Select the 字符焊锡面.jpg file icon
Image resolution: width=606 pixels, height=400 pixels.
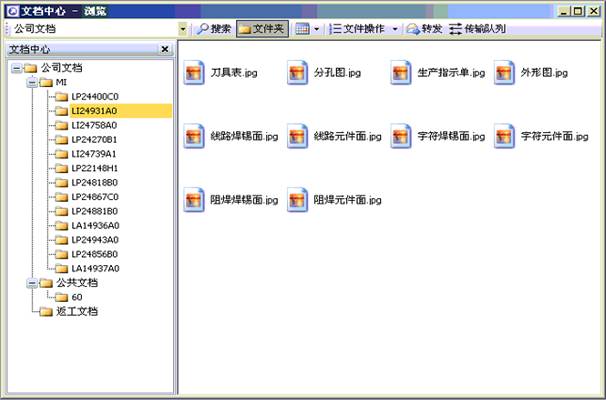401,136
